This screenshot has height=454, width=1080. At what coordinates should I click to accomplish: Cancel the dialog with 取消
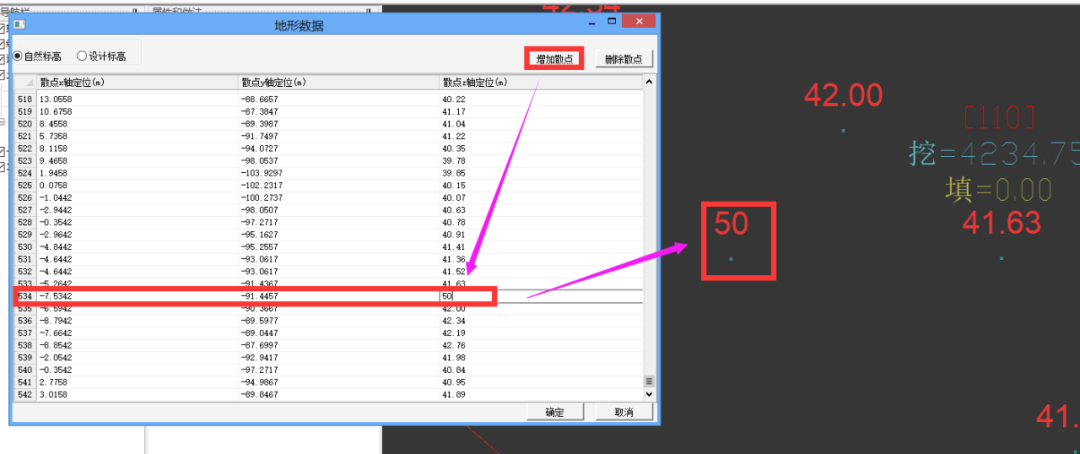point(624,412)
